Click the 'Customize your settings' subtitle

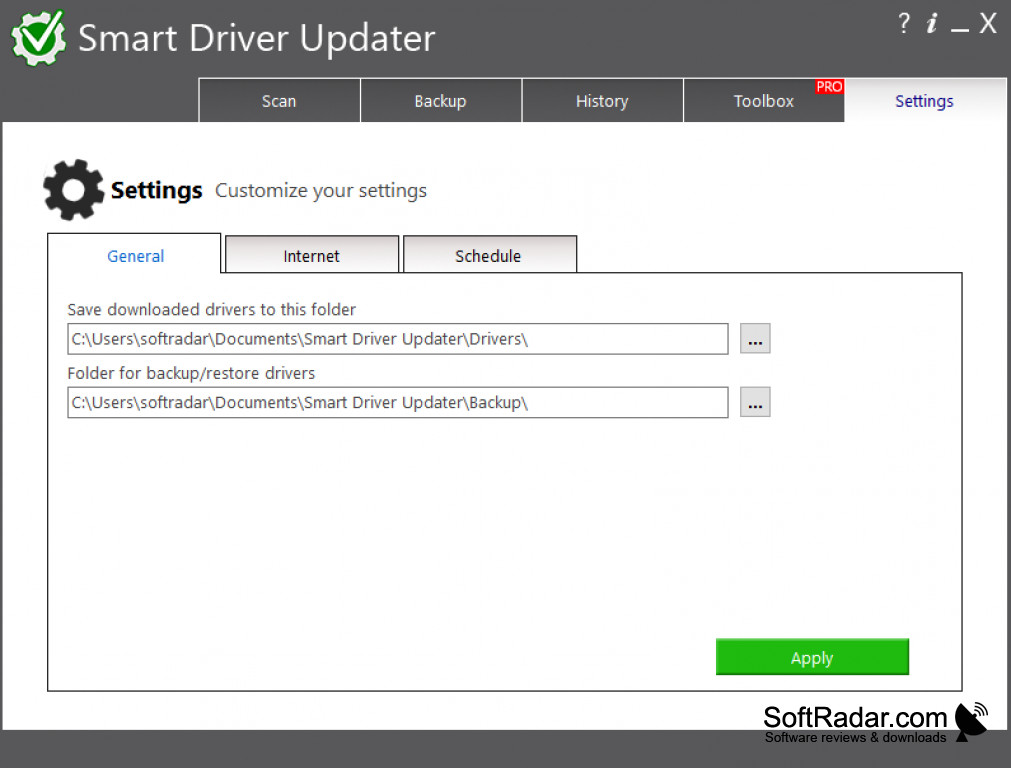(x=321, y=191)
